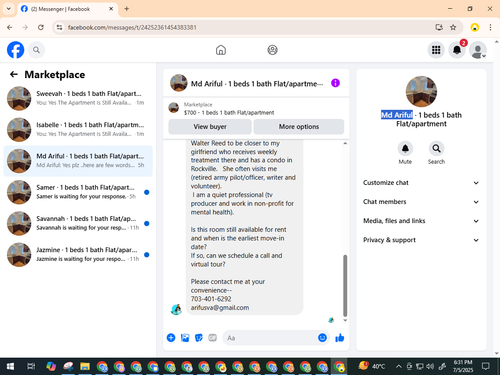Click the listing thumbnail beside Marketplace label
The width and height of the screenshot is (500, 375).
point(173,108)
